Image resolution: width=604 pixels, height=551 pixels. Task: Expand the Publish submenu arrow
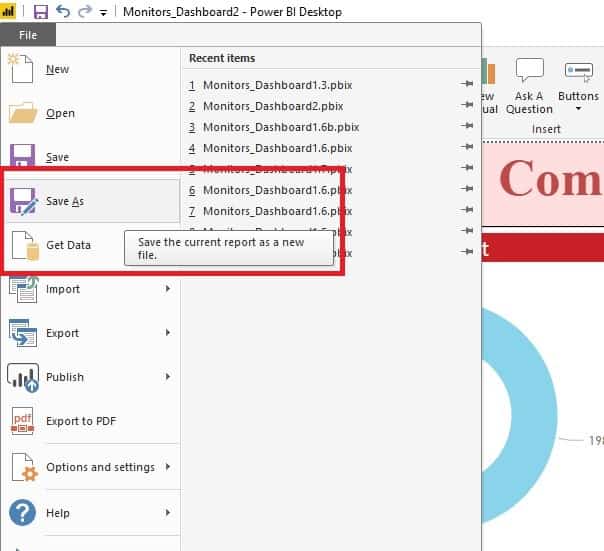point(168,376)
